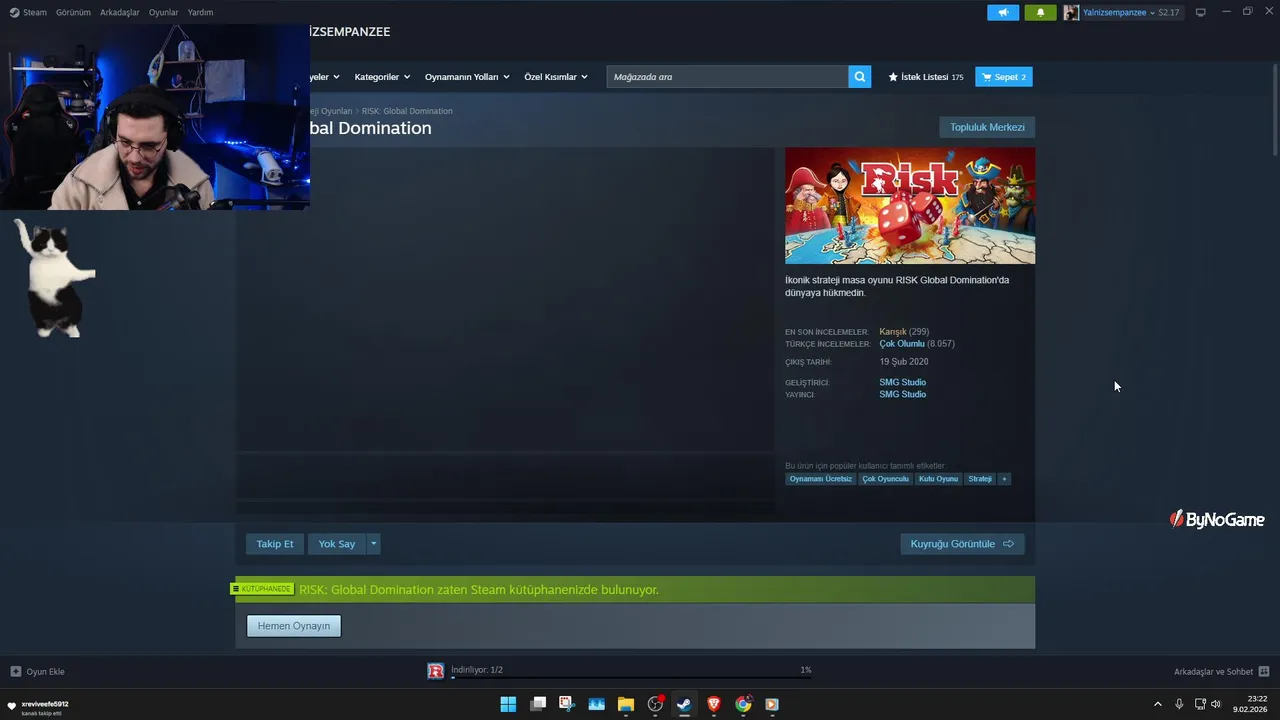Expand the Oynamanın Yolları dropdown
Viewport: 1280px width, 720px height.
[467, 77]
